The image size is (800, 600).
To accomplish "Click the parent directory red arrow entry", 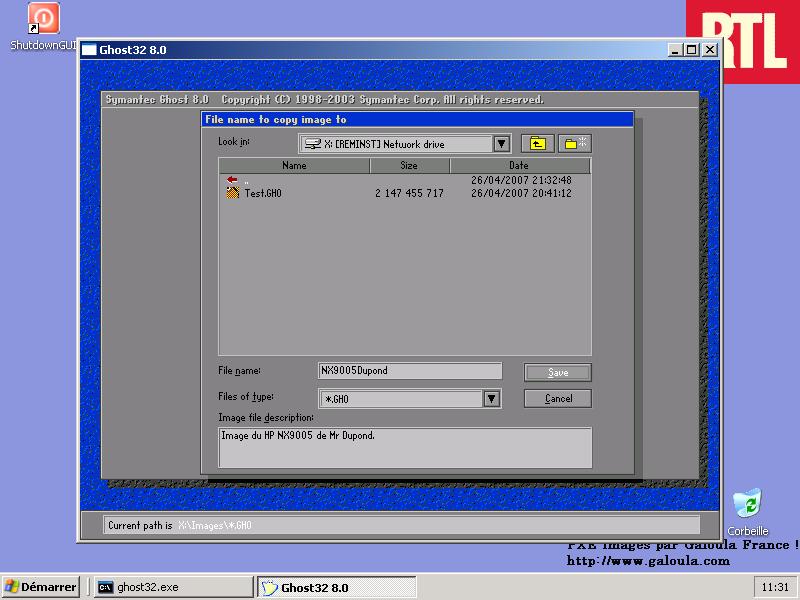I will point(232,180).
